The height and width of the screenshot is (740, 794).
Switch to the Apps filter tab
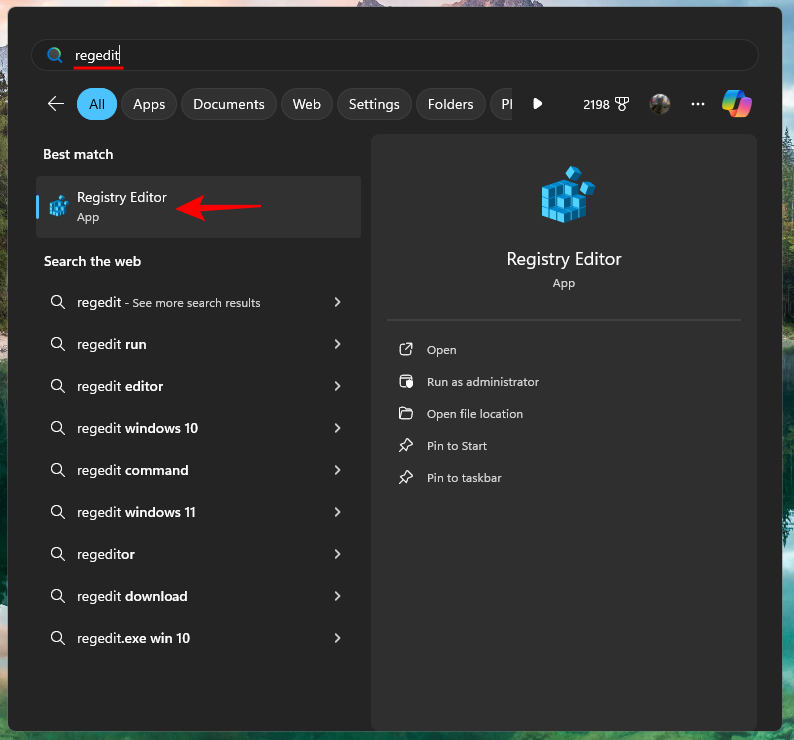(x=149, y=104)
